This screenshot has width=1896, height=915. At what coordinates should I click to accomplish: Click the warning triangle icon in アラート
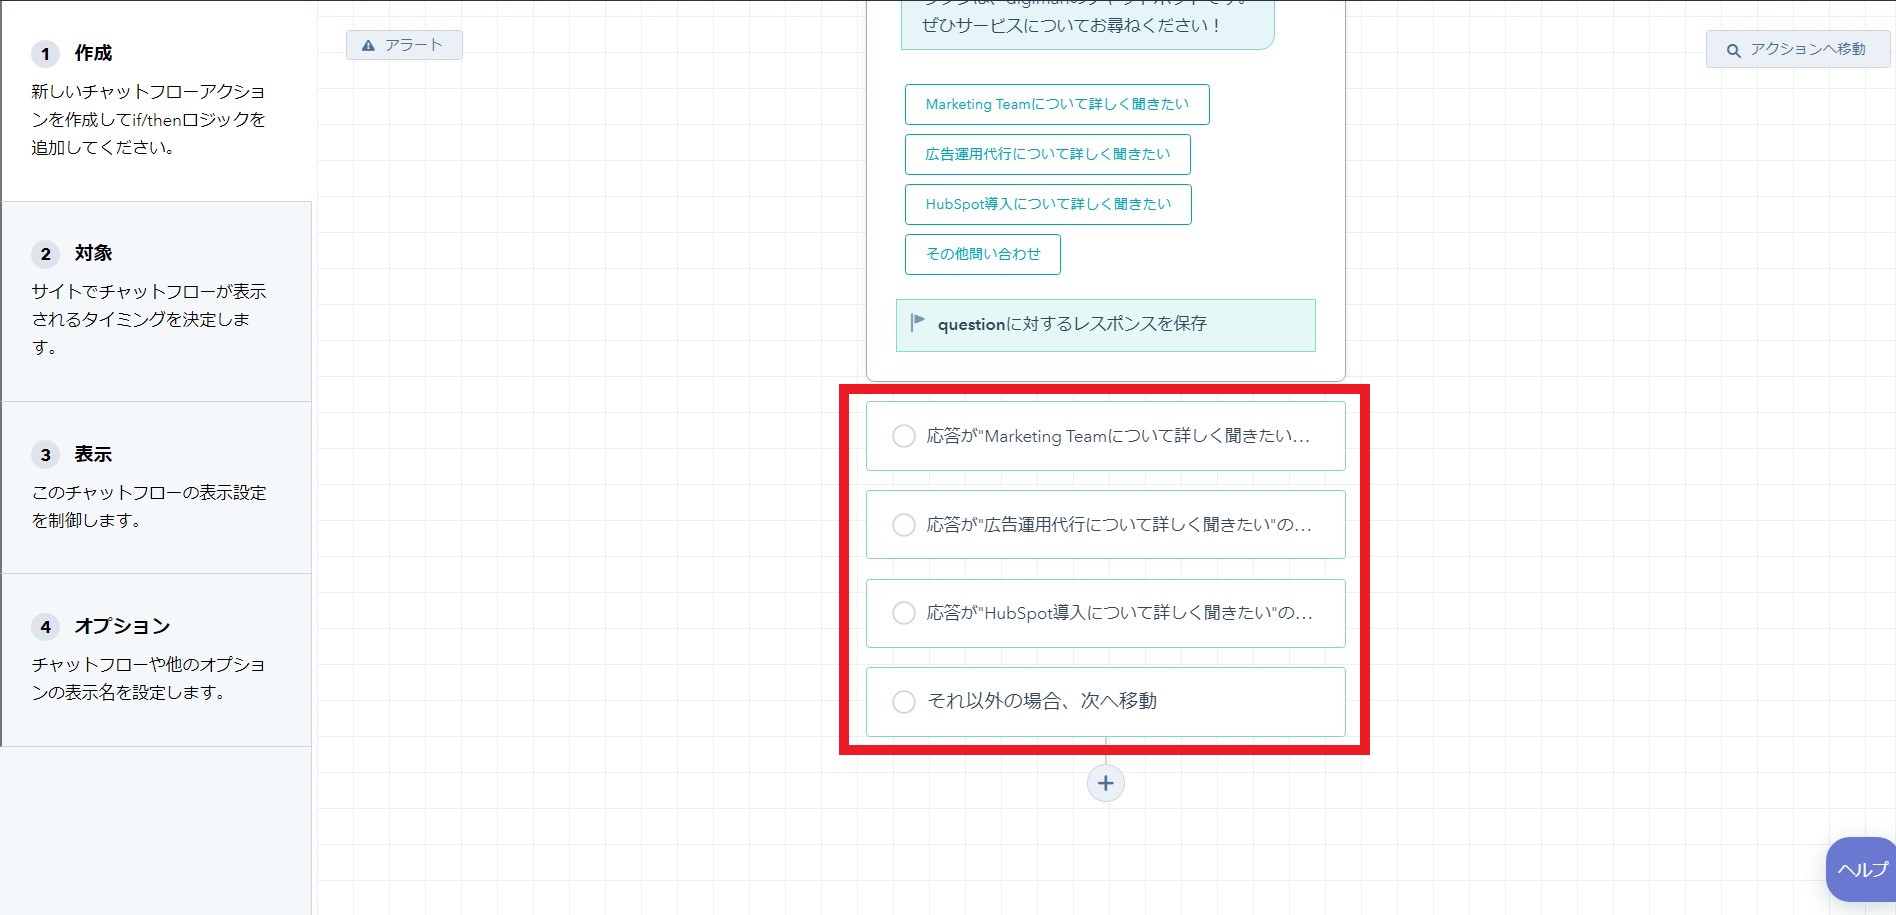tap(368, 45)
